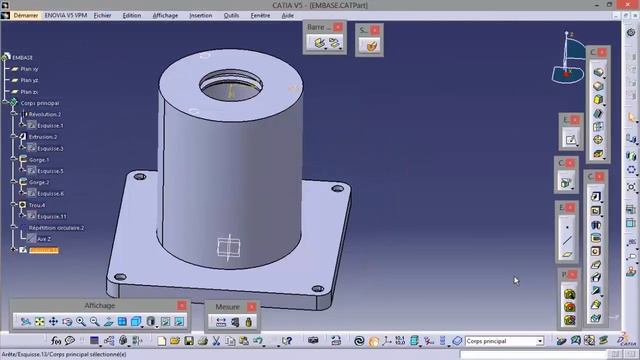Click the Apply Material sphere icon
The height and width of the screenshot is (360, 640).
(x=373, y=341)
